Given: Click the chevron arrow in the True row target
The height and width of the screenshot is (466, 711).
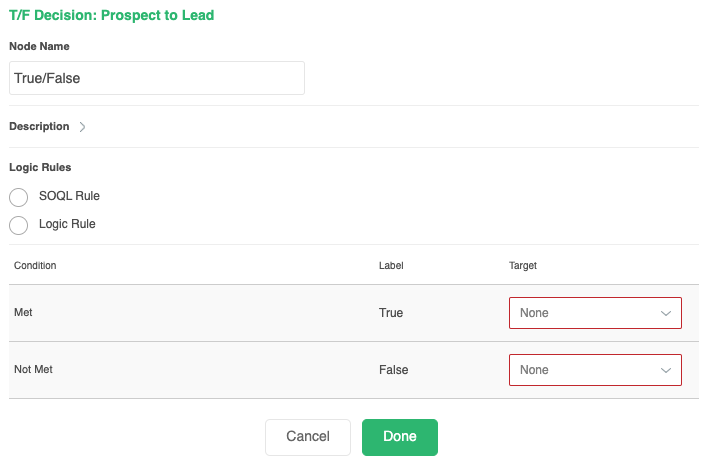Looking at the screenshot, I should pyautogui.click(x=666, y=313).
